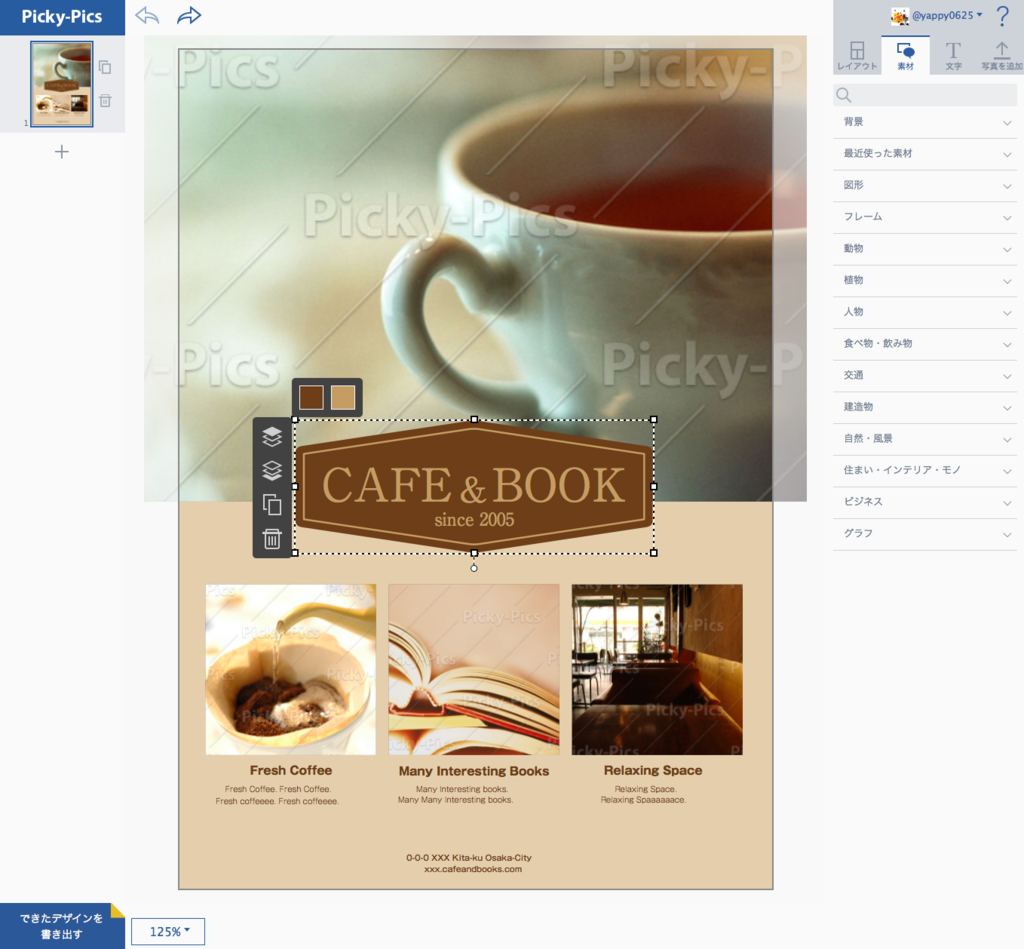This screenshot has width=1024, height=949.
Task: Click the rotation handle below the badge
Action: (474, 568)
